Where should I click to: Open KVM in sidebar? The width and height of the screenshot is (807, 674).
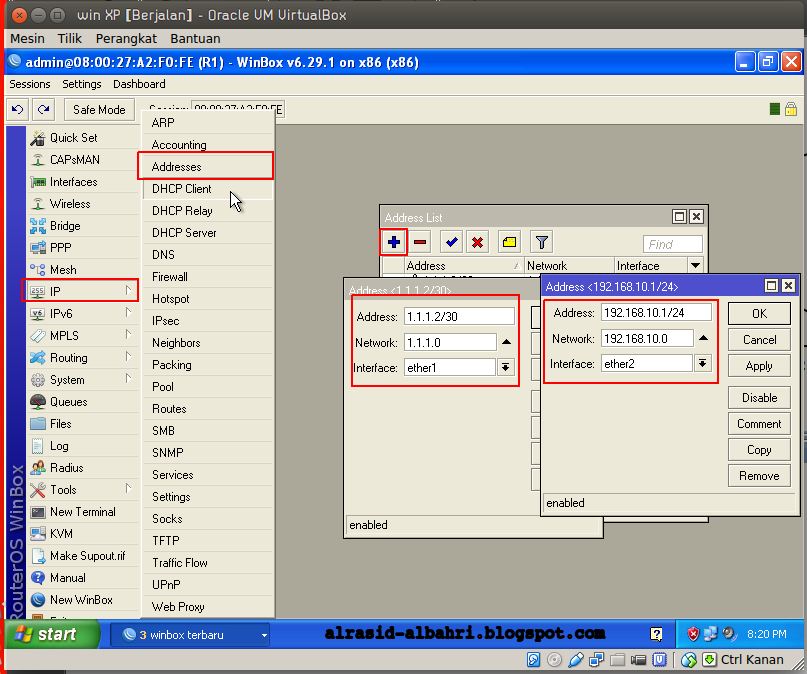82,534
